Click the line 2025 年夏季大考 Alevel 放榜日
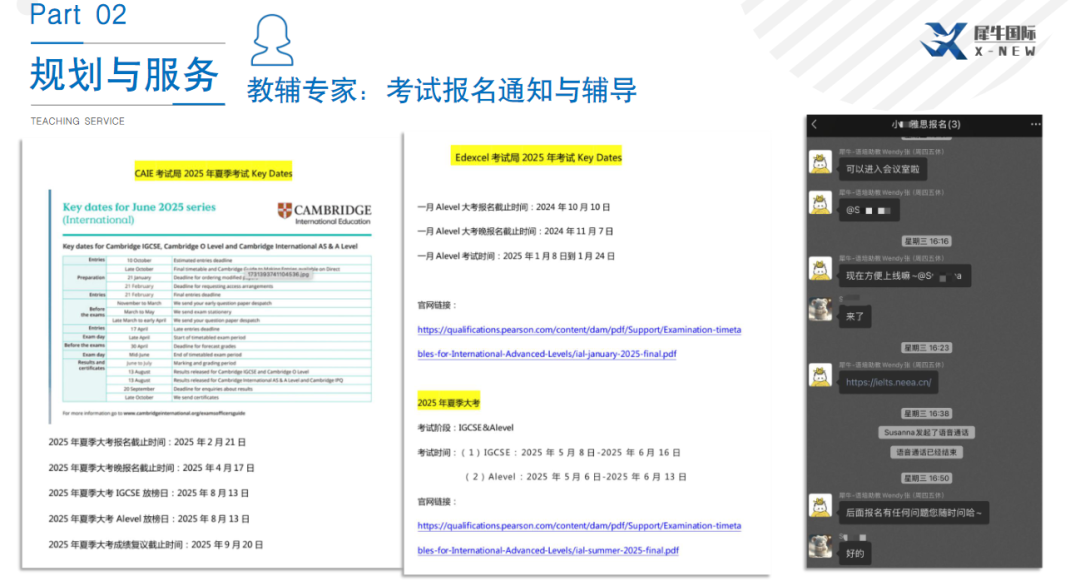1080x586 pixels. coord(149,519)
